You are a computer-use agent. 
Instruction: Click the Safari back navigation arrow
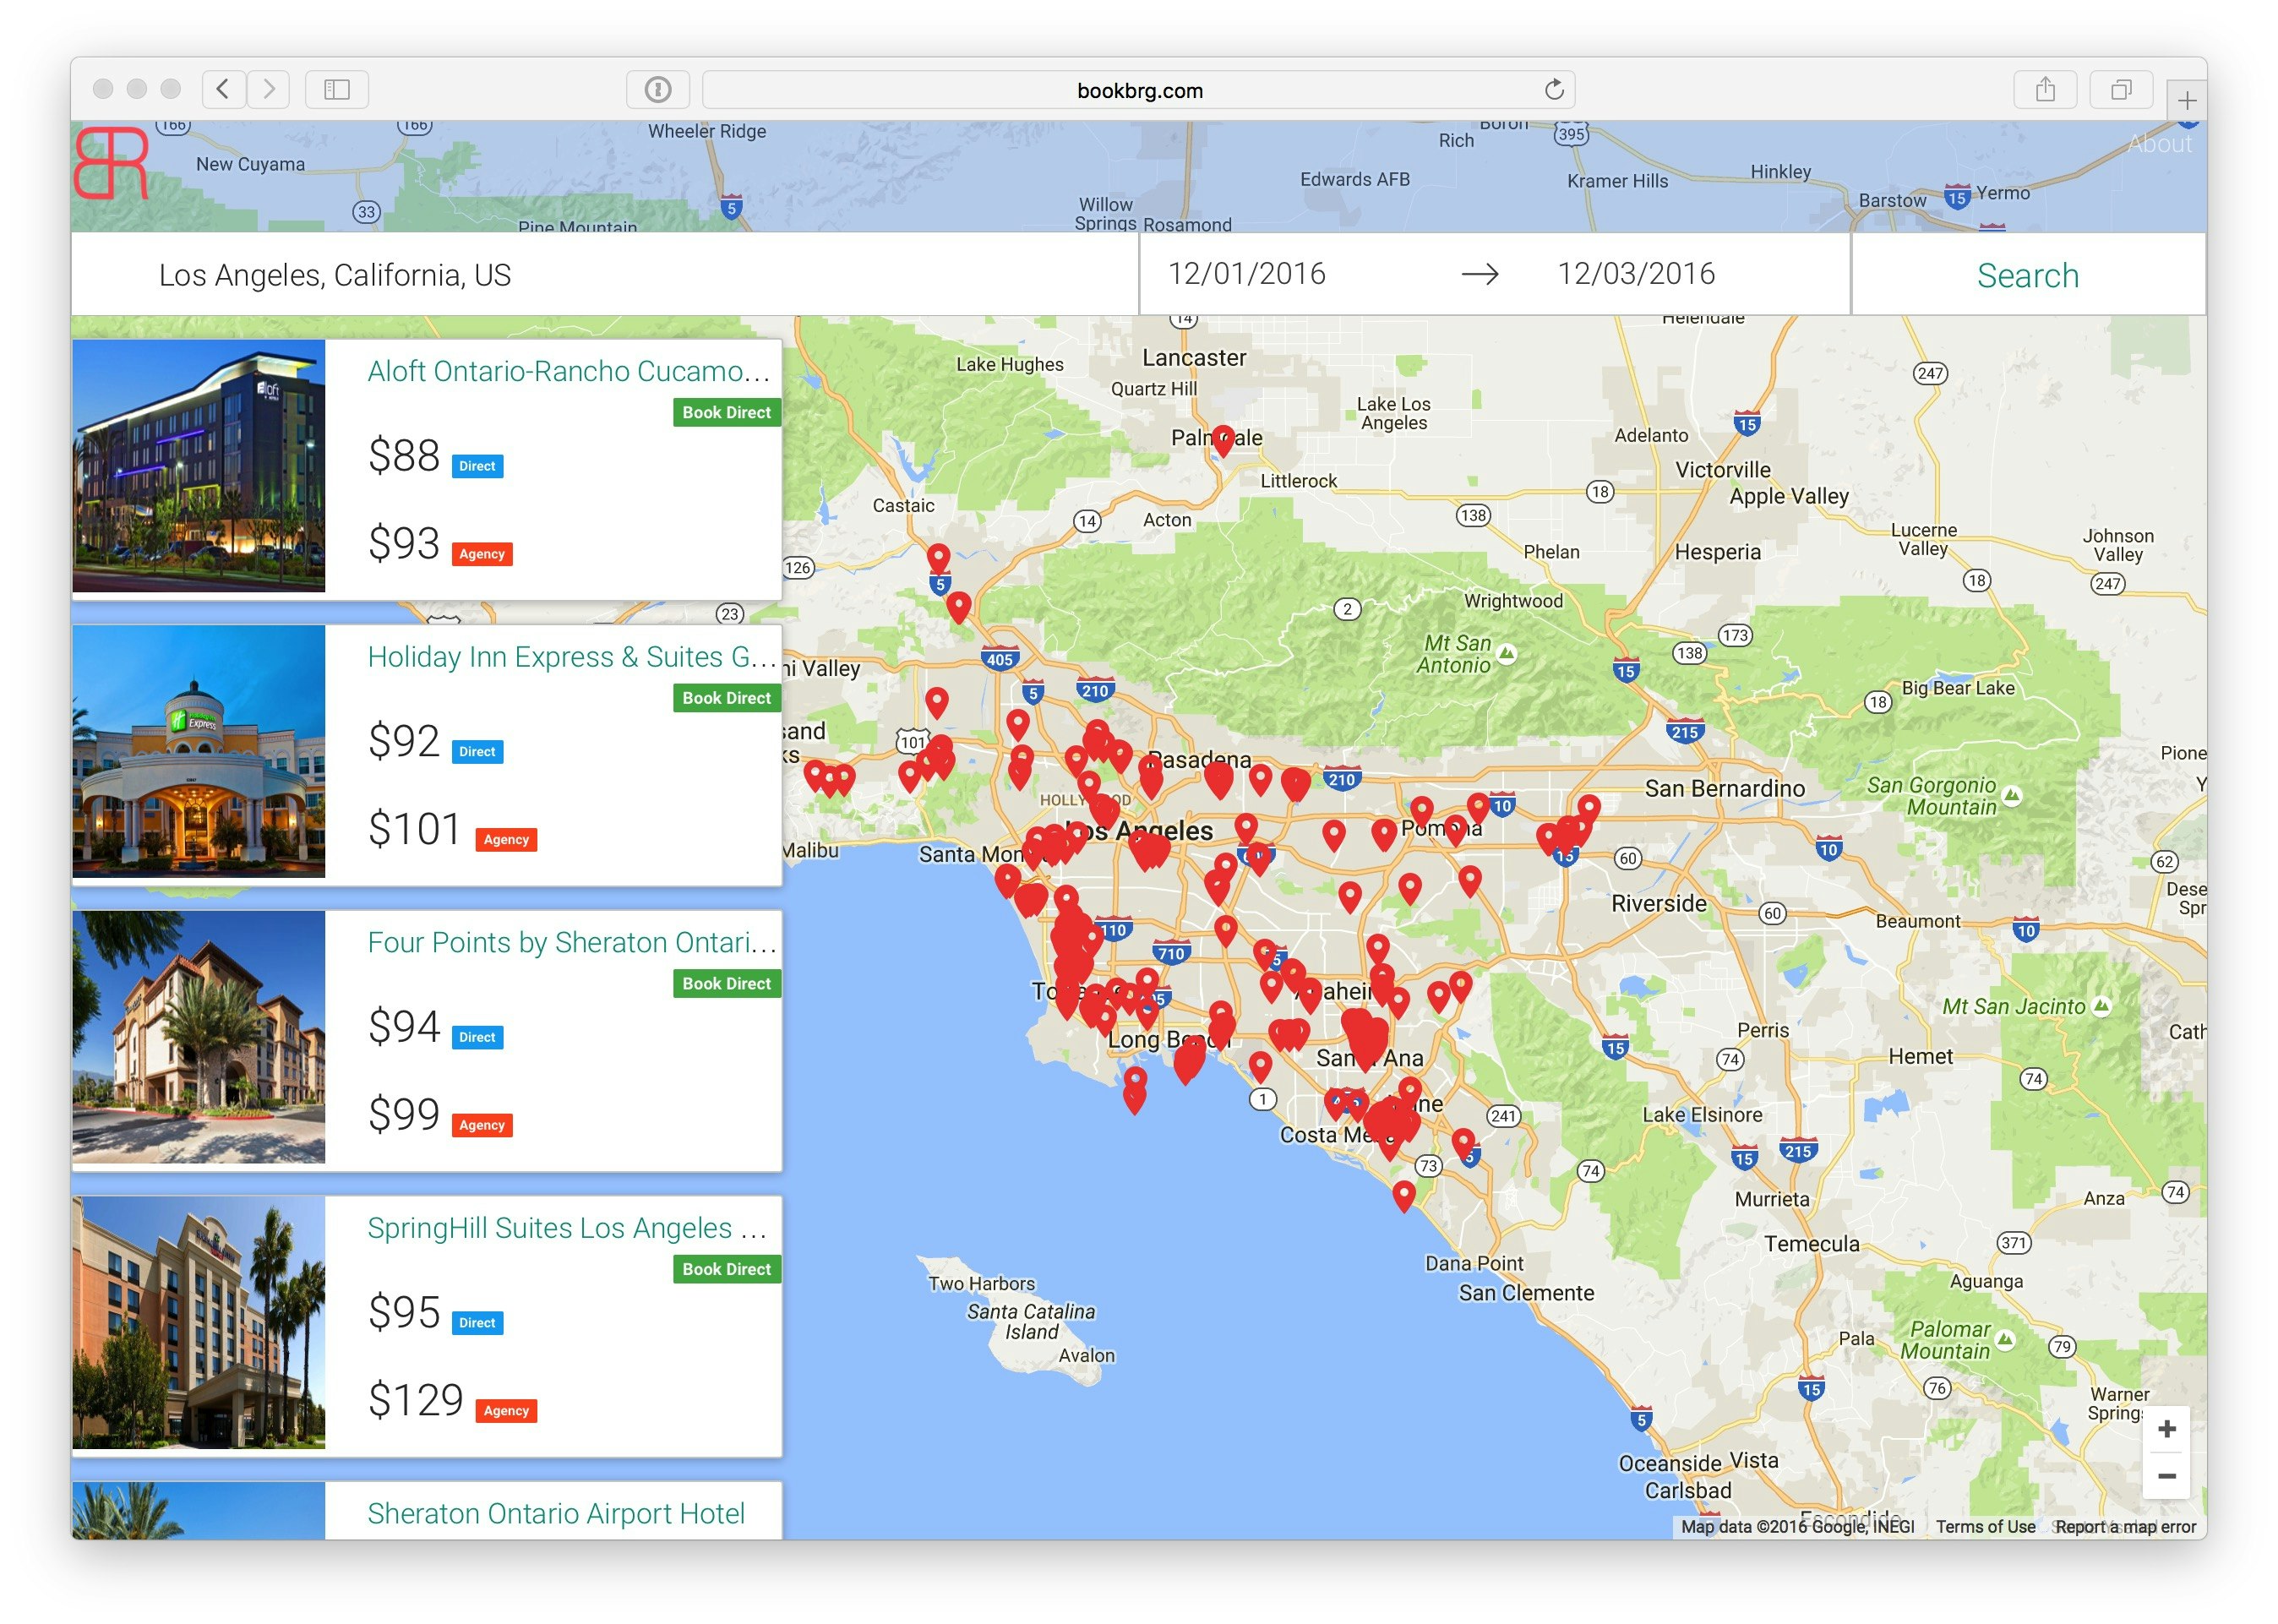click(224, 89)
